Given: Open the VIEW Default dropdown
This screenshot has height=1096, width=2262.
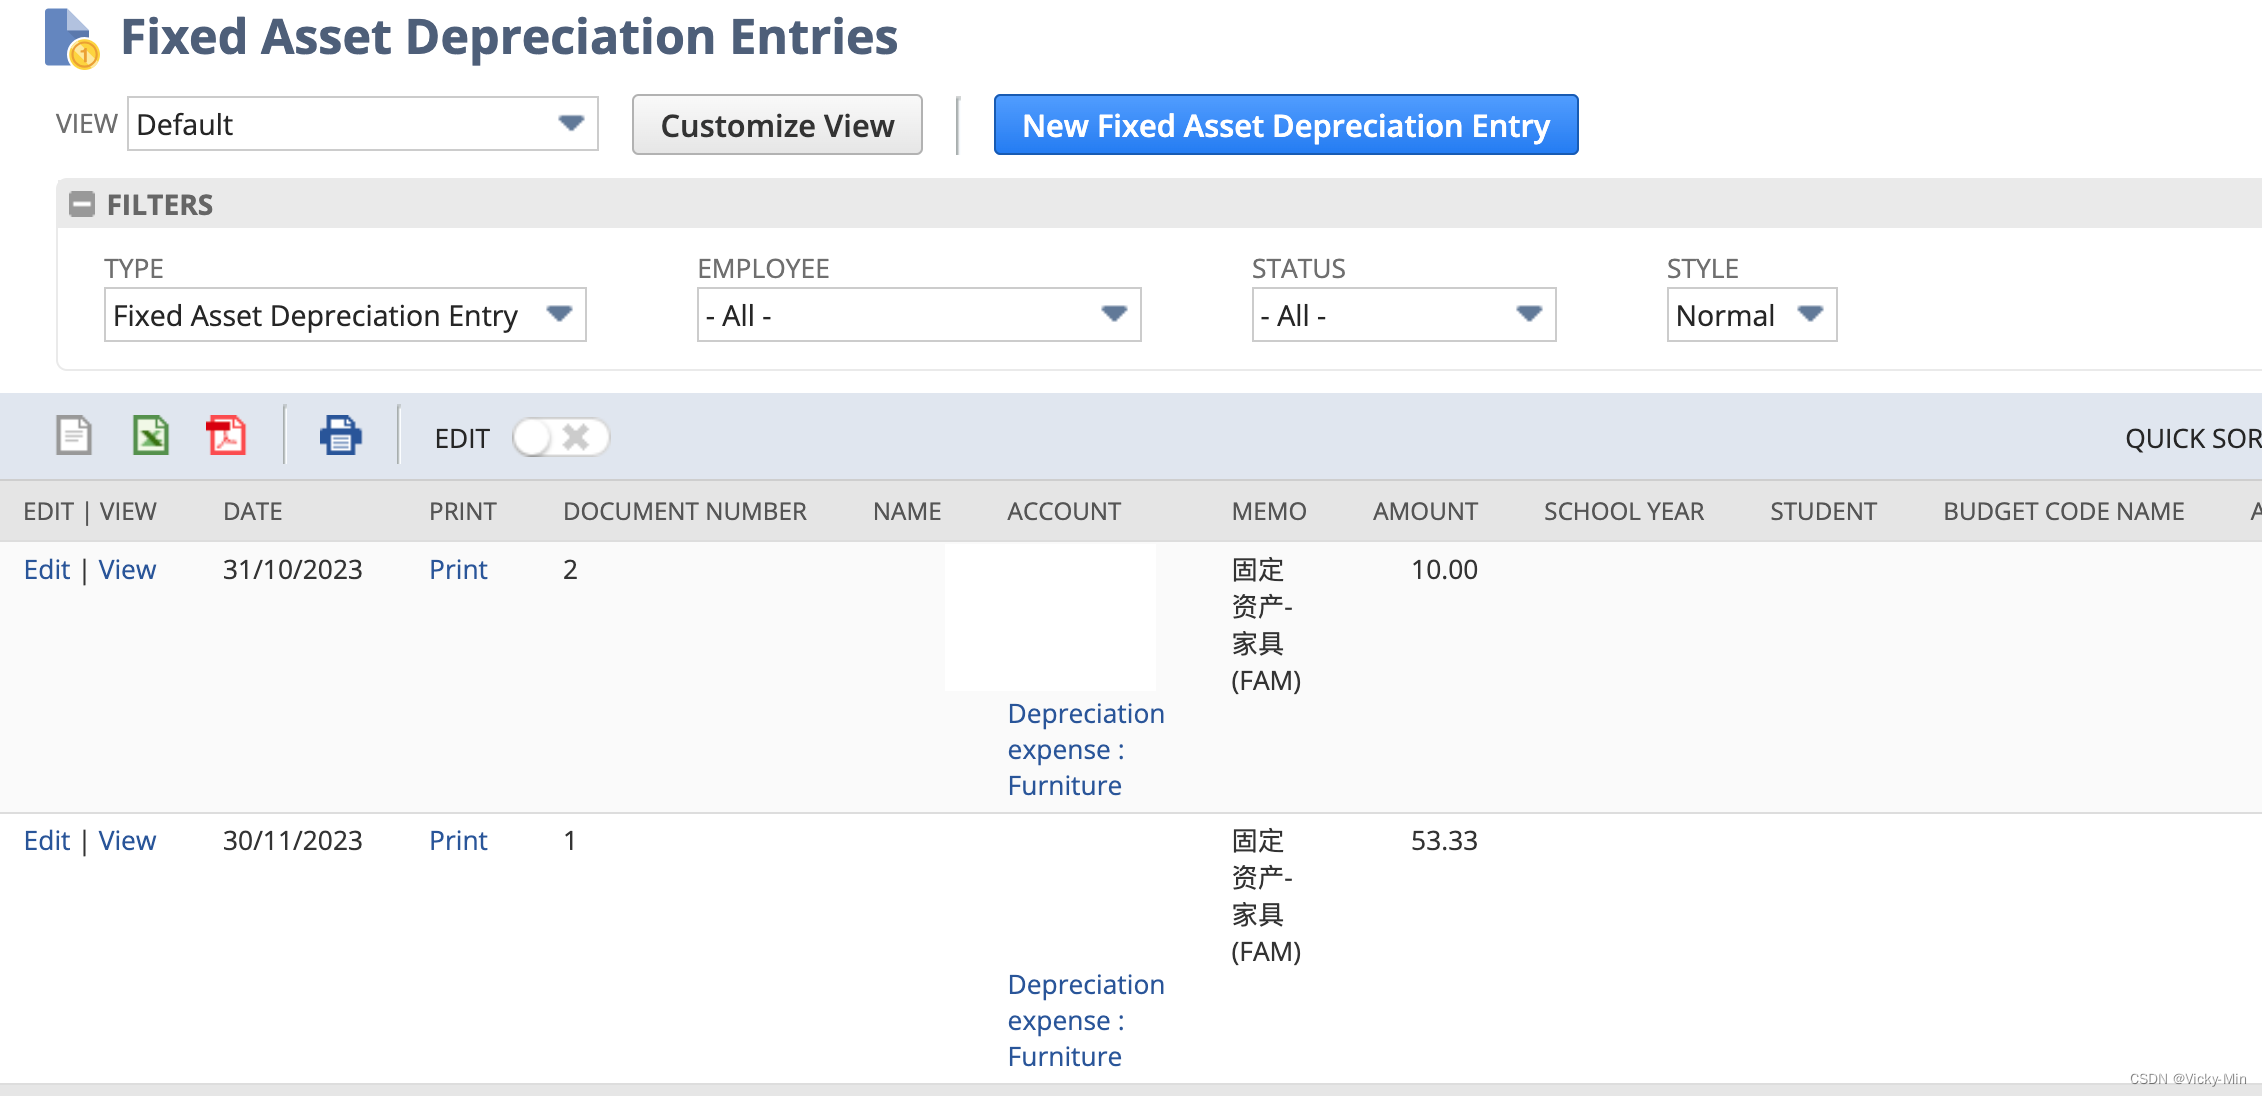Looking at the screenshot, I should (362, 124).
